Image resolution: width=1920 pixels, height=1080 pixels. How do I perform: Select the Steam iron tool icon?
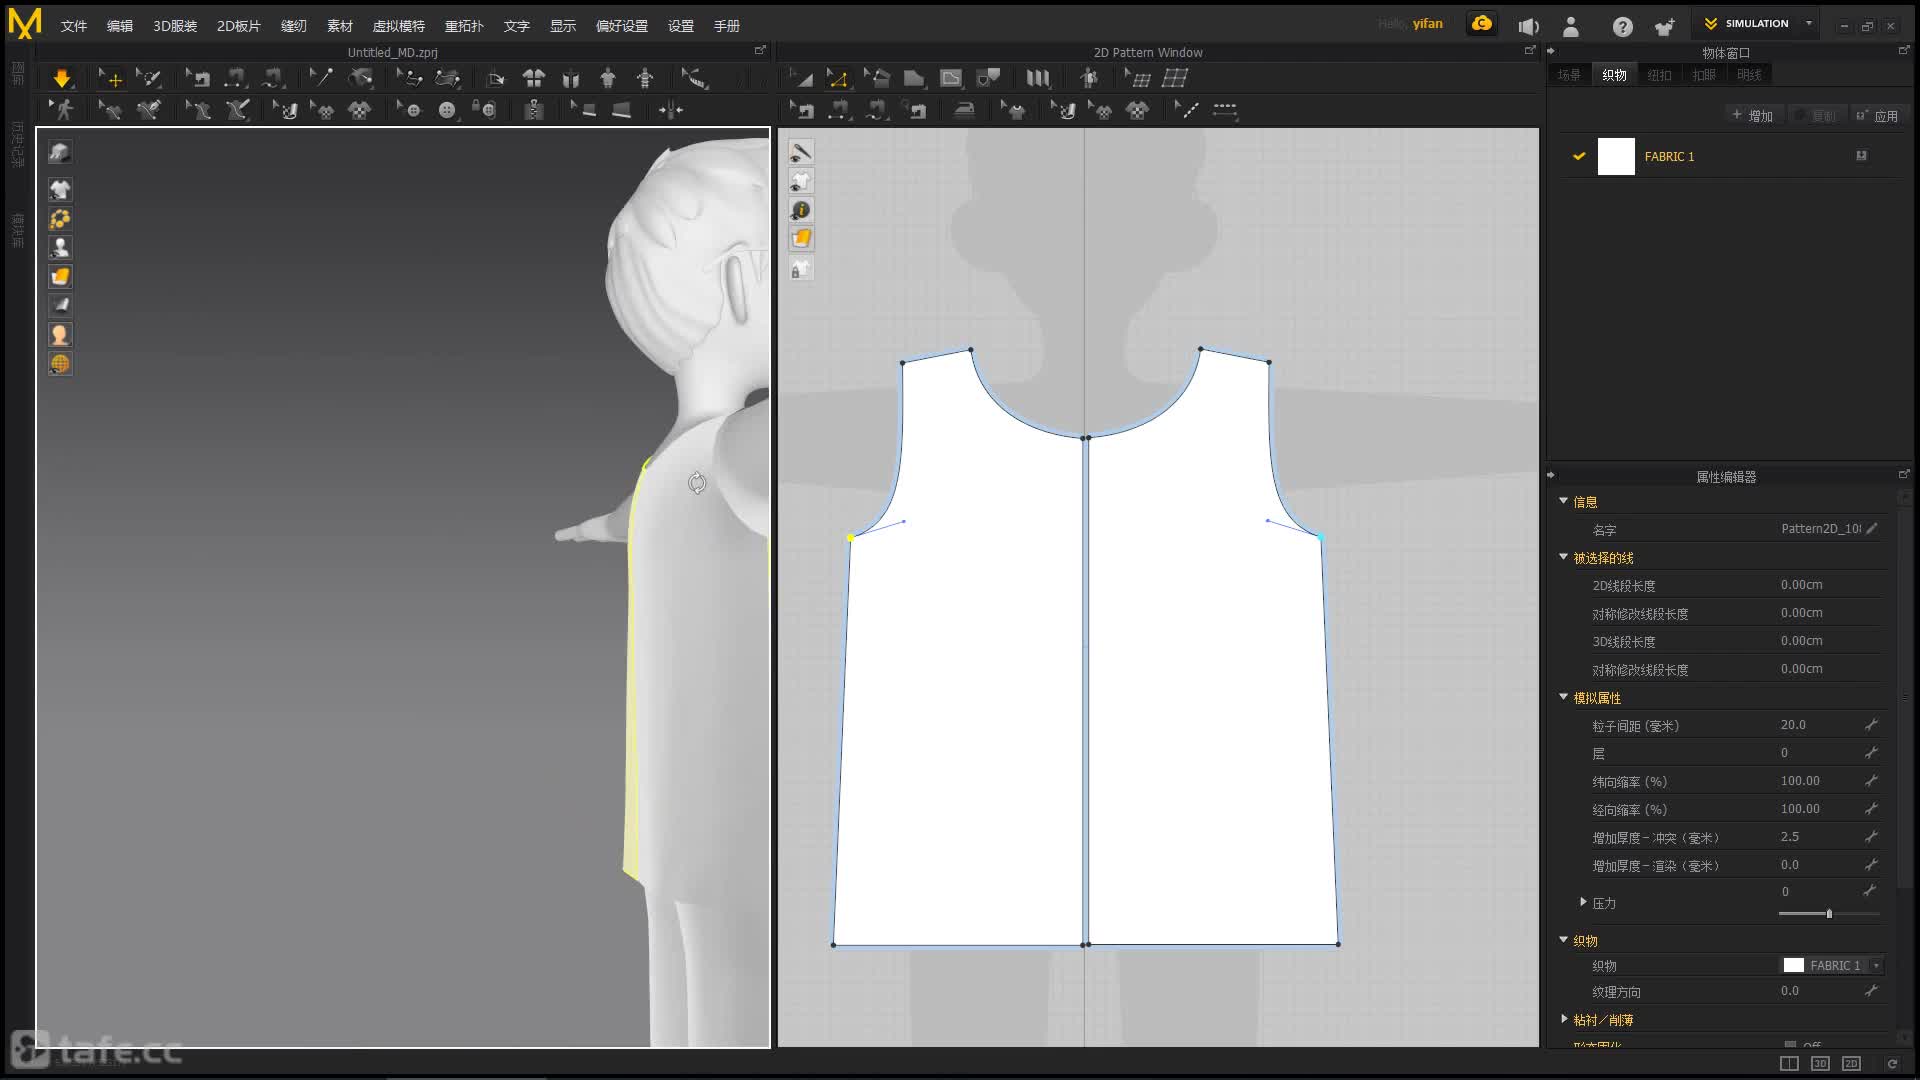tap(964, 110)
